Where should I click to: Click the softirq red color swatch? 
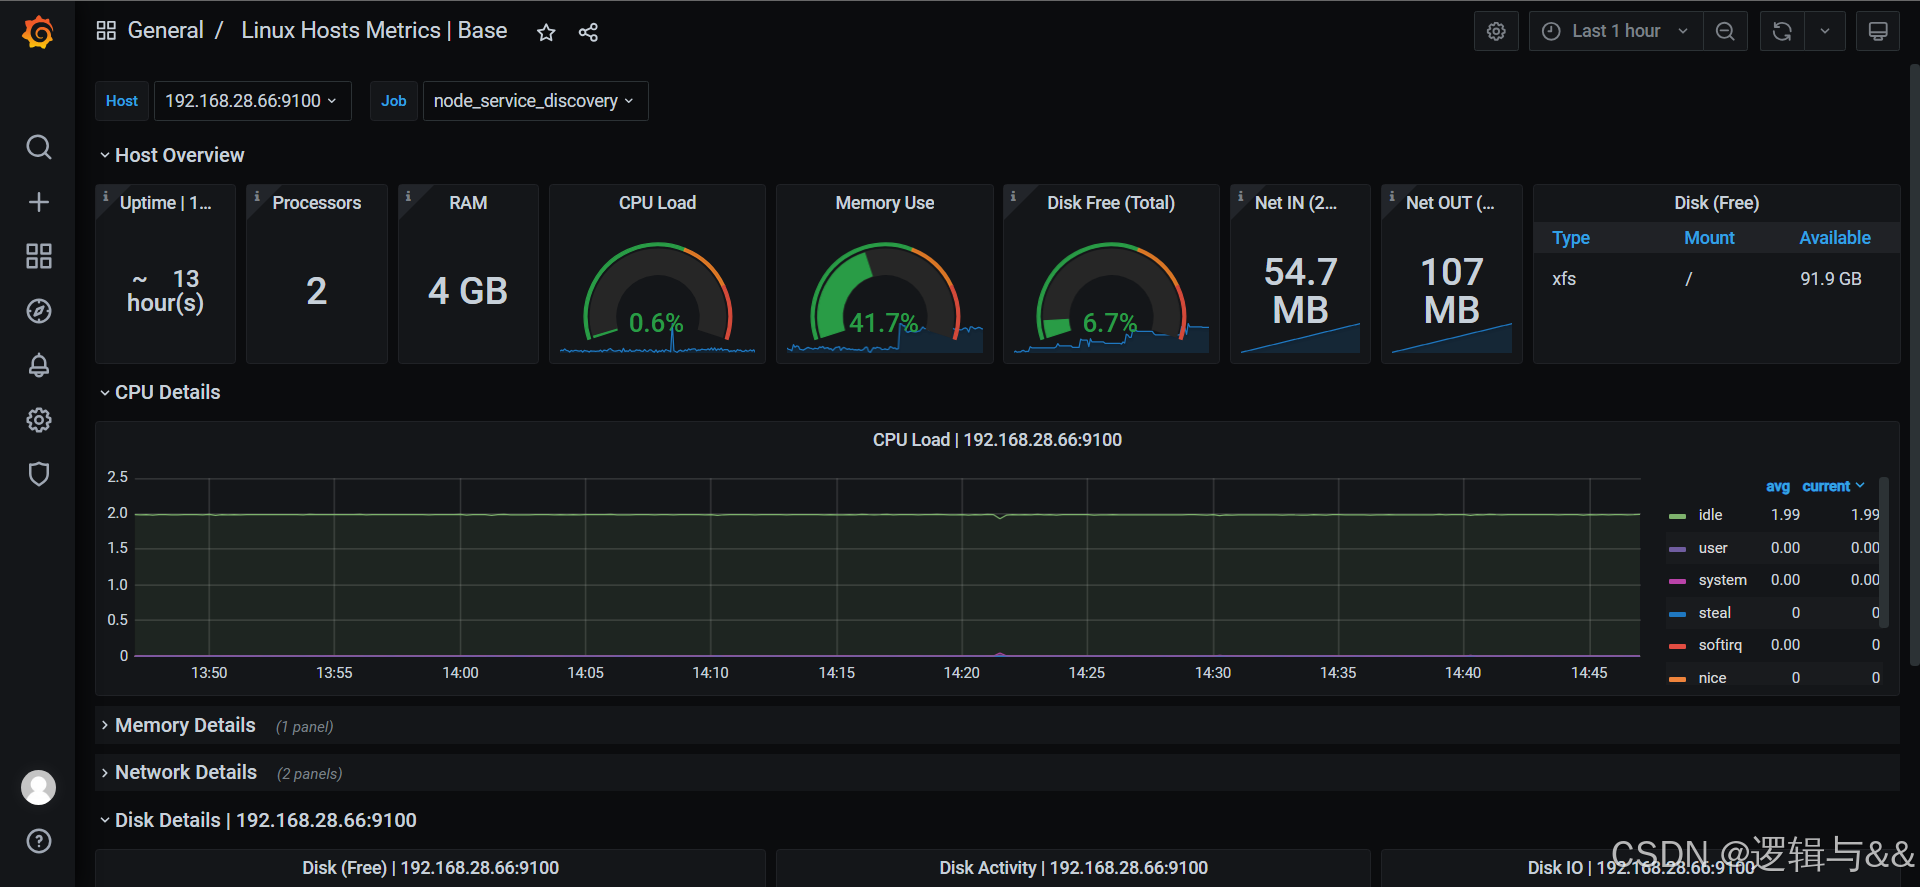(1677, 646)
